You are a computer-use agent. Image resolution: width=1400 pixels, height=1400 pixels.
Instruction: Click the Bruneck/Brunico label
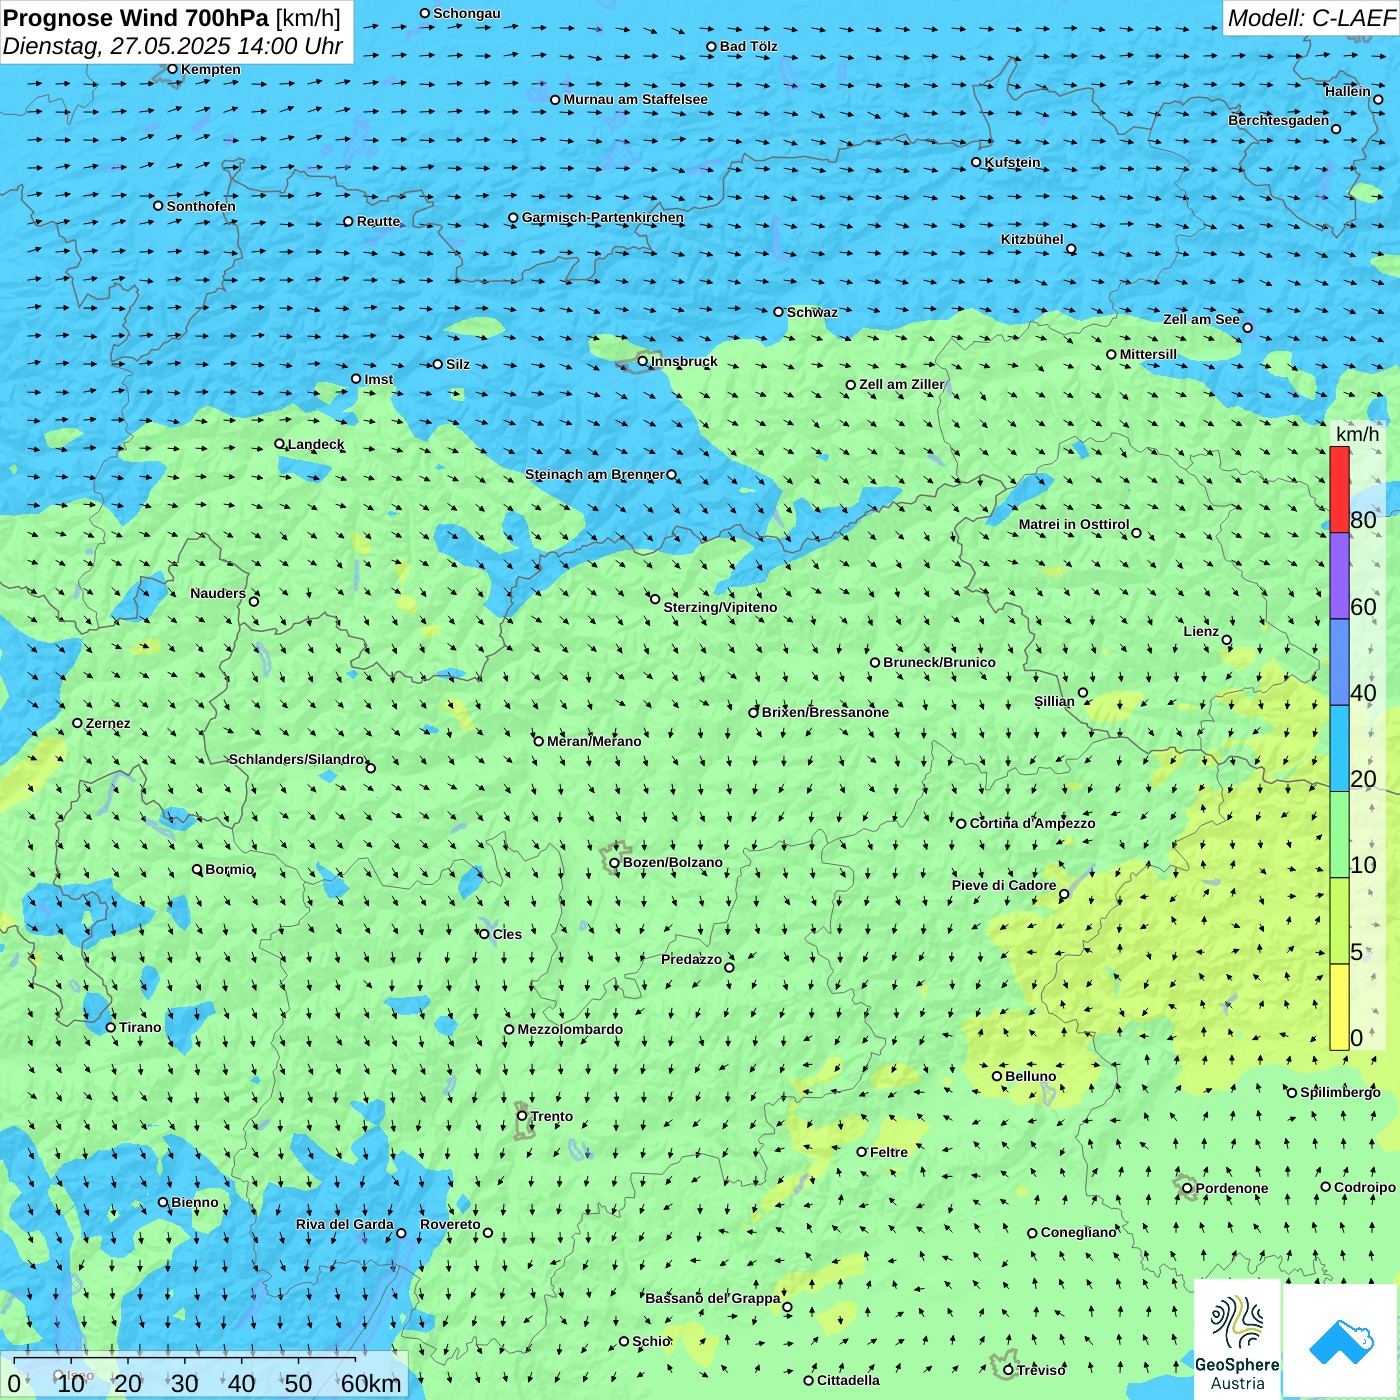[940, 662]
